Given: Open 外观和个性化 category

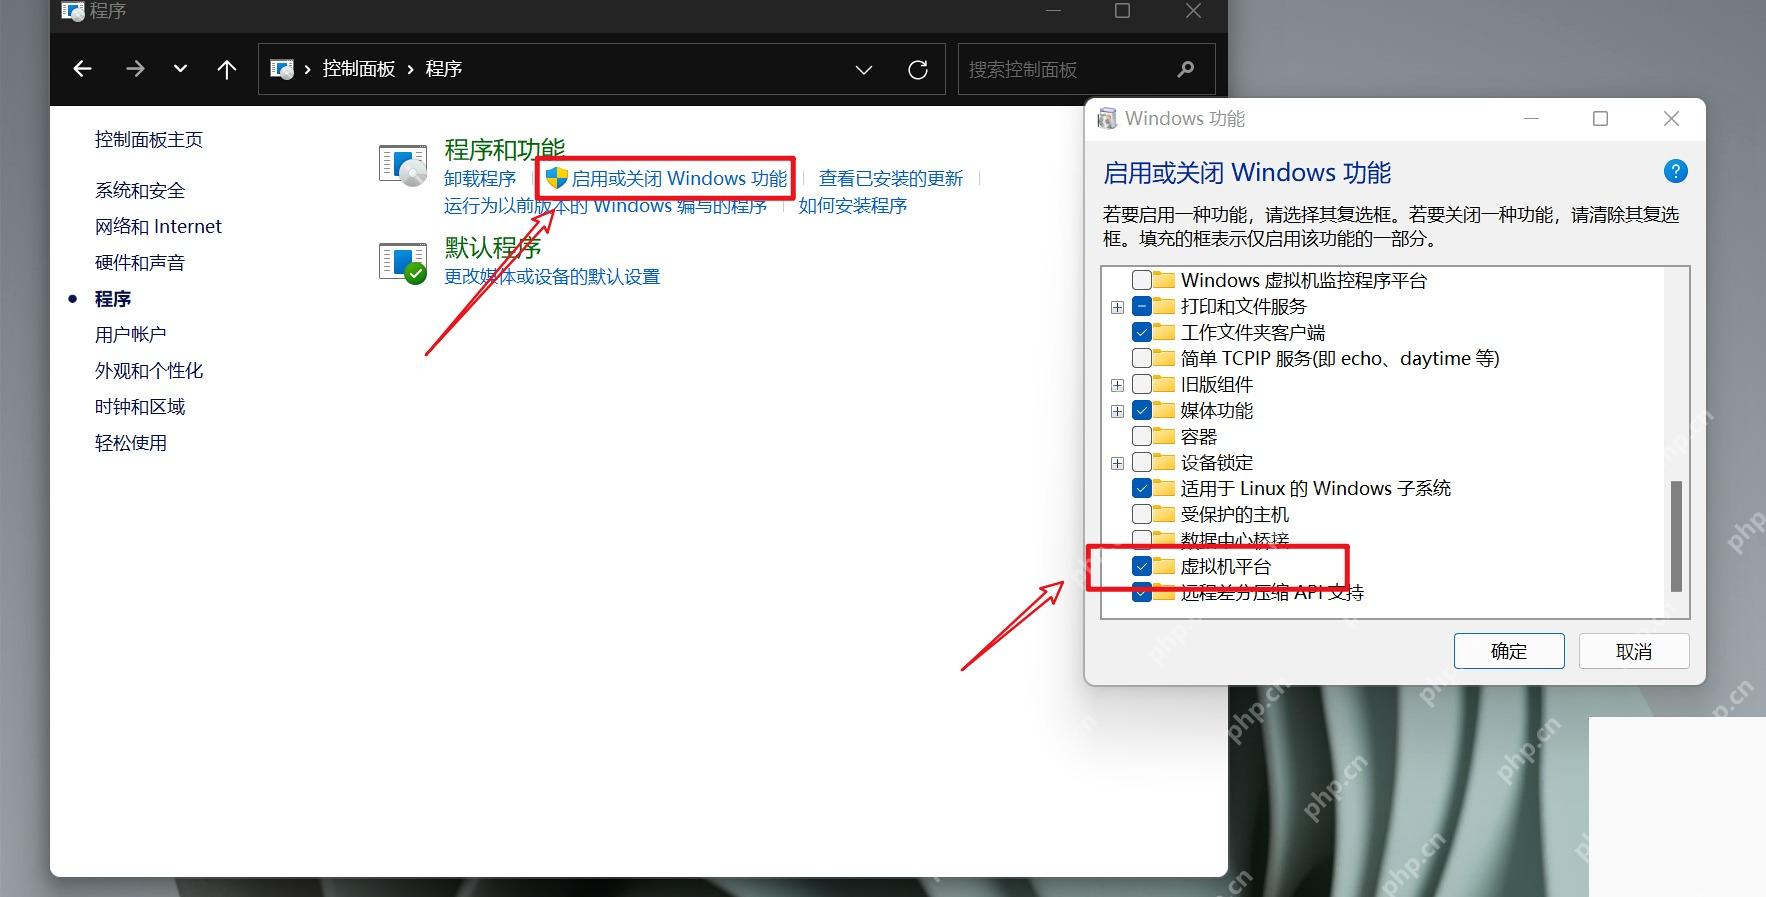Looking at the screenshot, I should tap(149, 370).
